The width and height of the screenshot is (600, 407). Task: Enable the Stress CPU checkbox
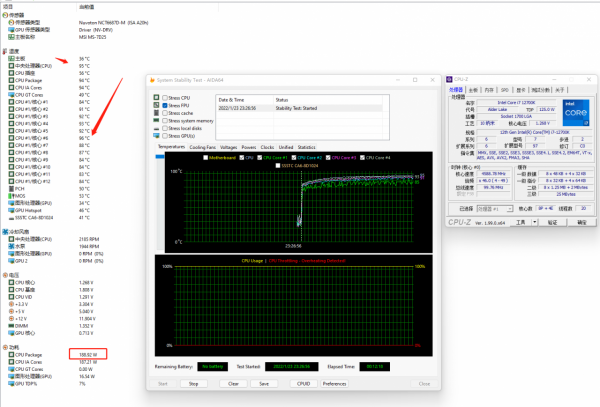pyautogui.click(x=164, y=98)
